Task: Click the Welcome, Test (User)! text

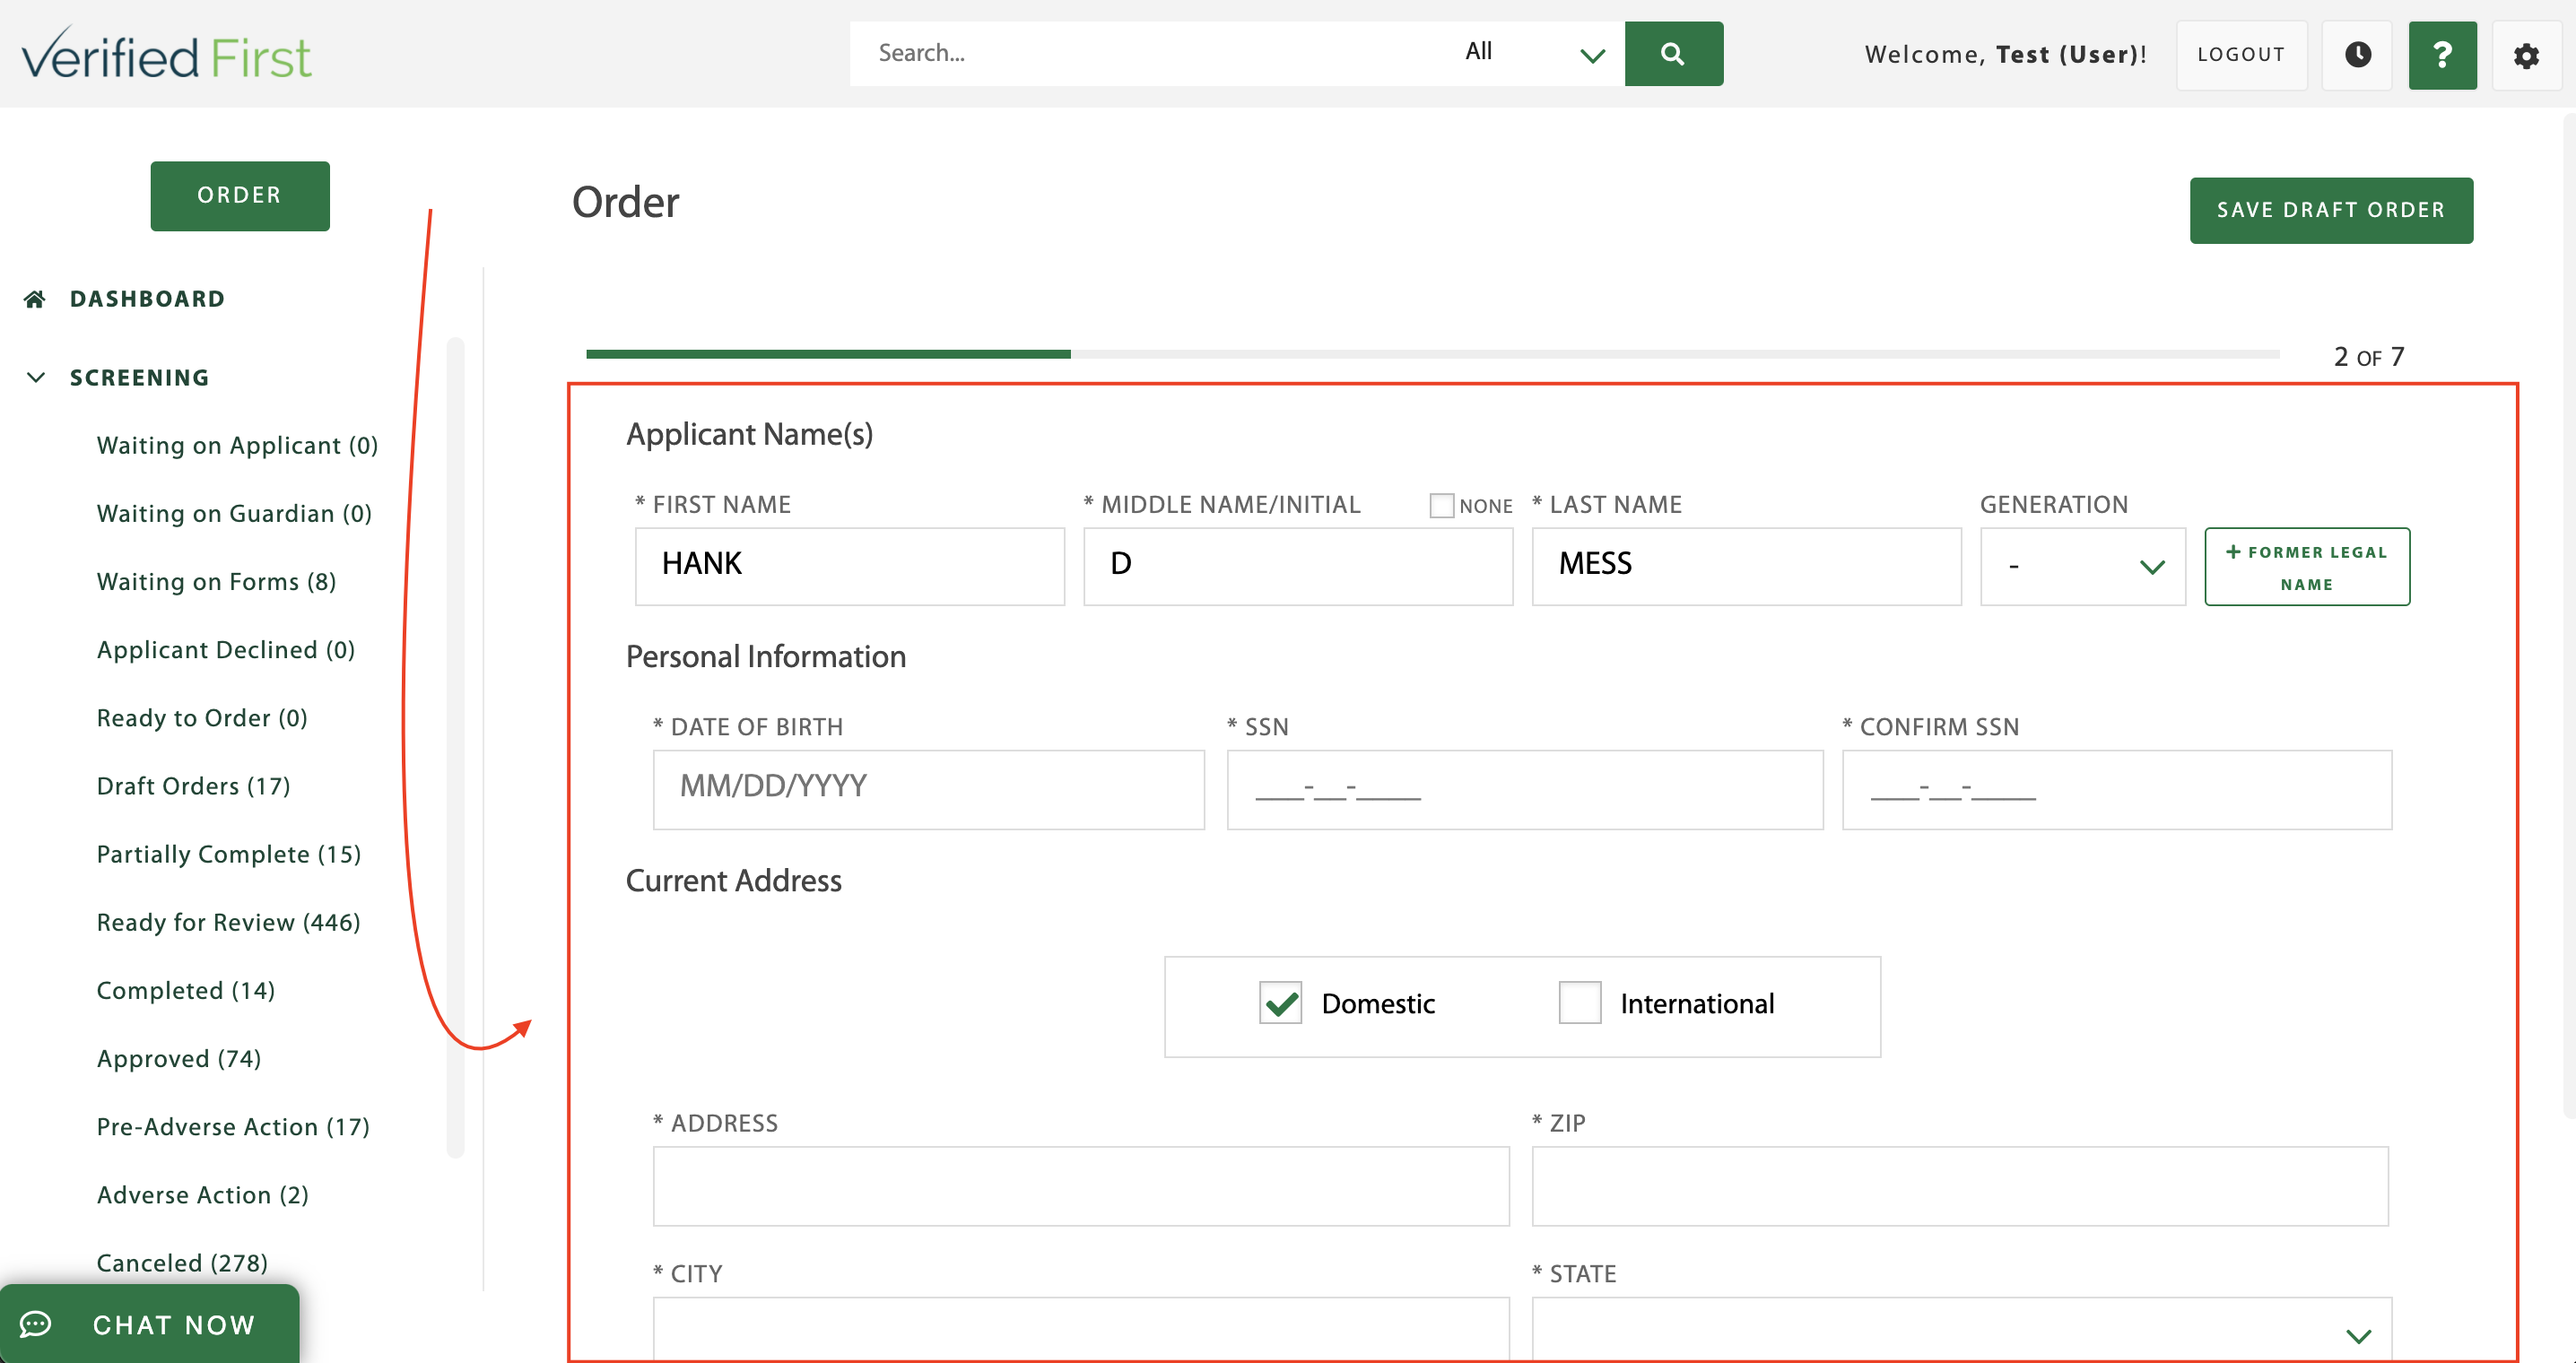Action: [x=2006, y=55]
